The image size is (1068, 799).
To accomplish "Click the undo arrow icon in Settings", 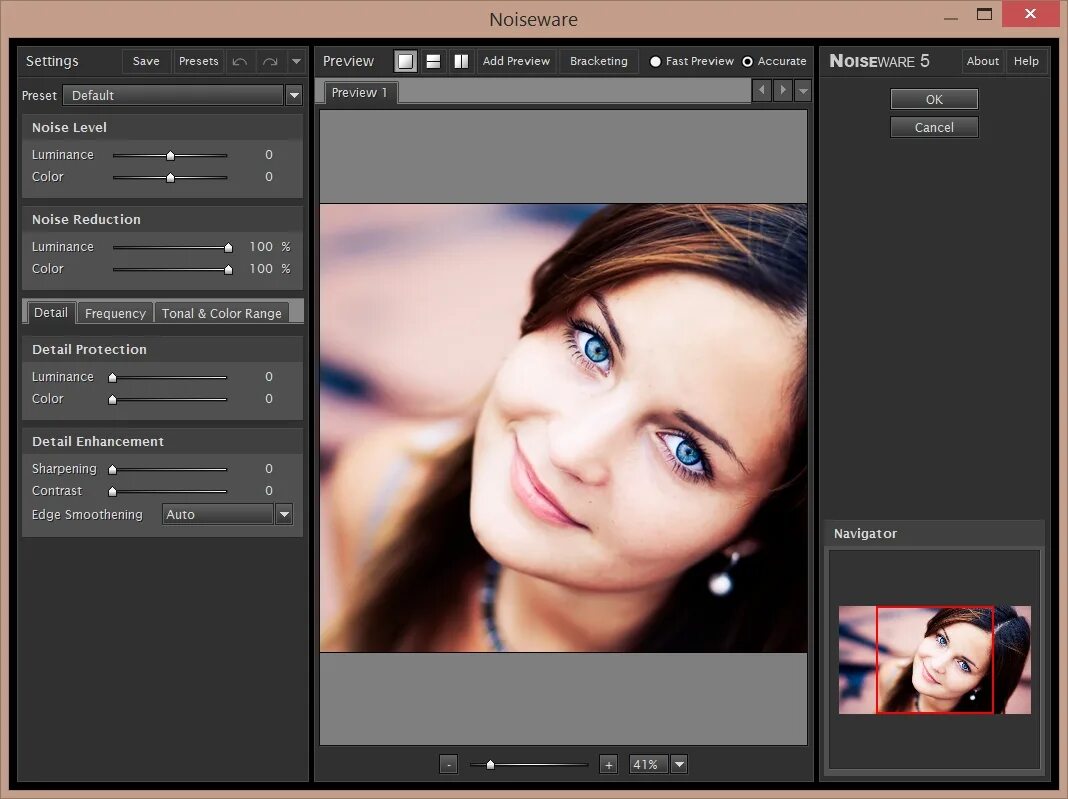I will 240,61.
